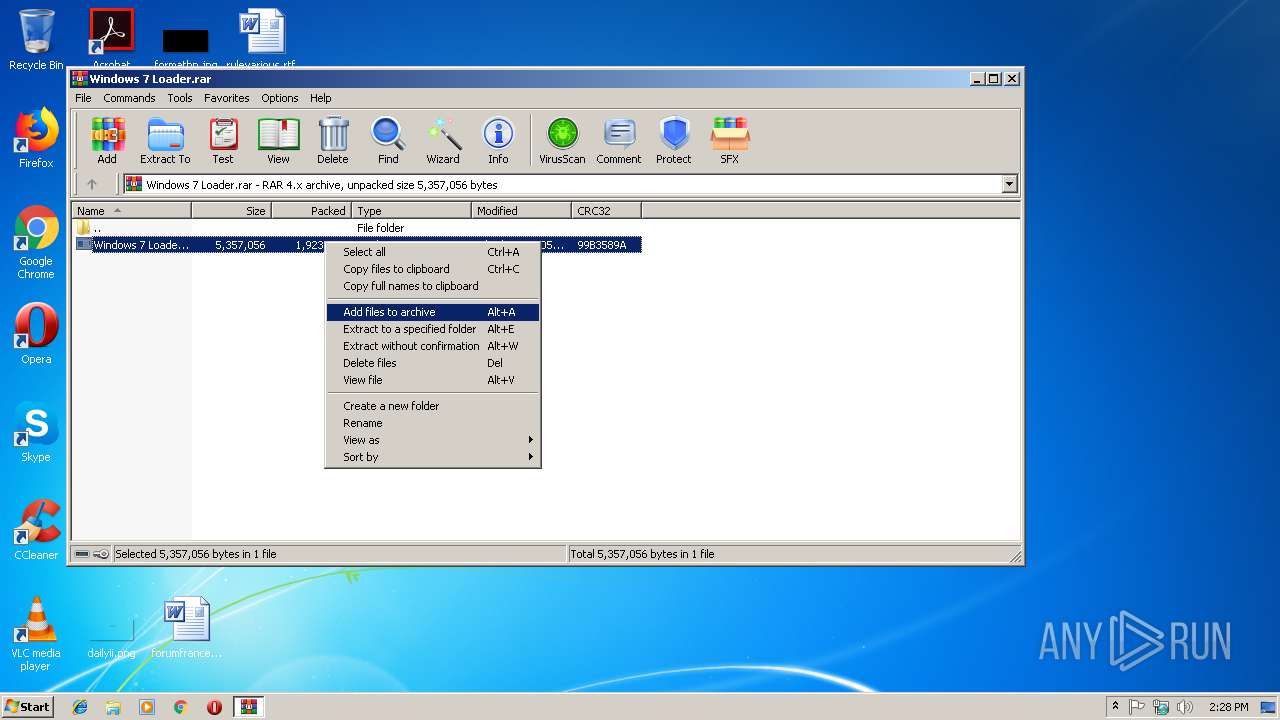Sort by the Size column header

[231, 211]
